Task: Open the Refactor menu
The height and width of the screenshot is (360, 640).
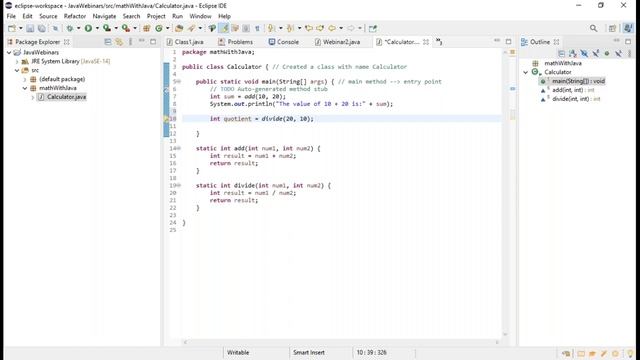Action: pos(75,16)
